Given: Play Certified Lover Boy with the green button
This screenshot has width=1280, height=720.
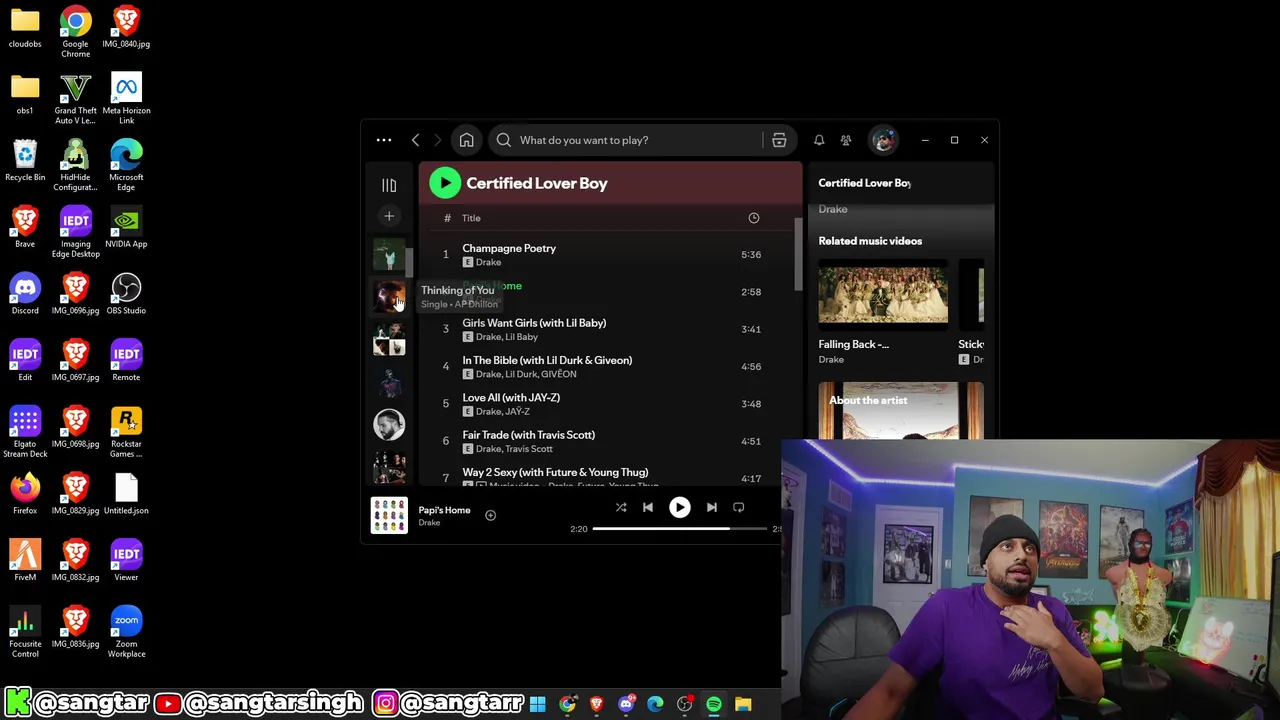Looking at the screenshot, I should point(445,183).
